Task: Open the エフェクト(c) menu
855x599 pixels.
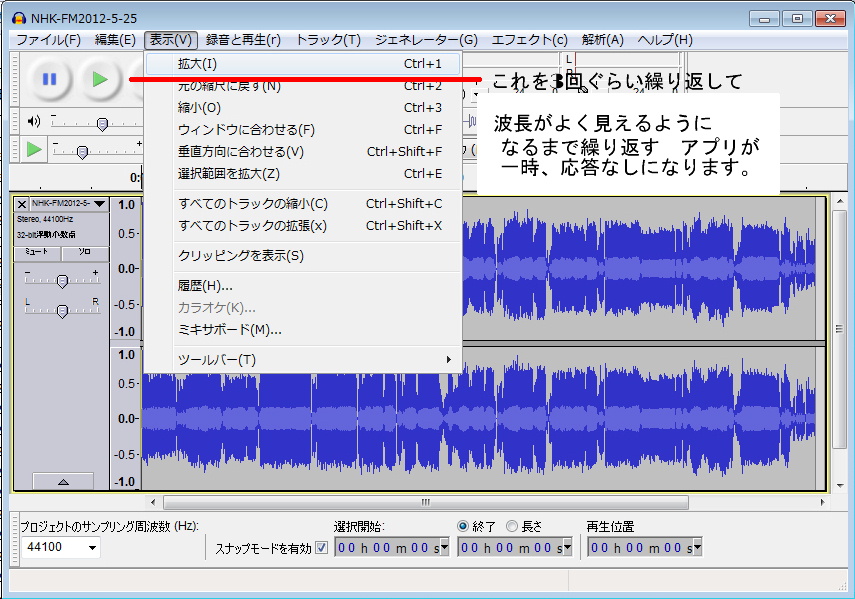Action: click(530, 40)
